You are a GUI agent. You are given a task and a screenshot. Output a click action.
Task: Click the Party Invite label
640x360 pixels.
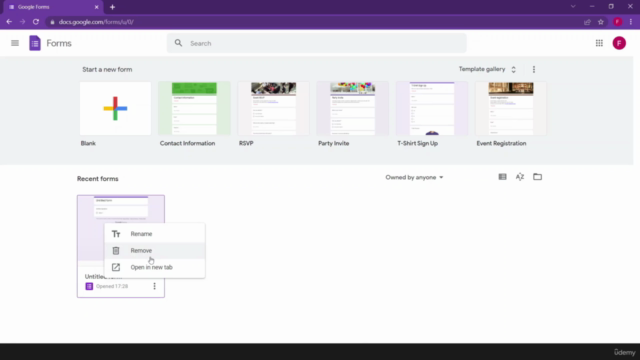click(333, 143)
